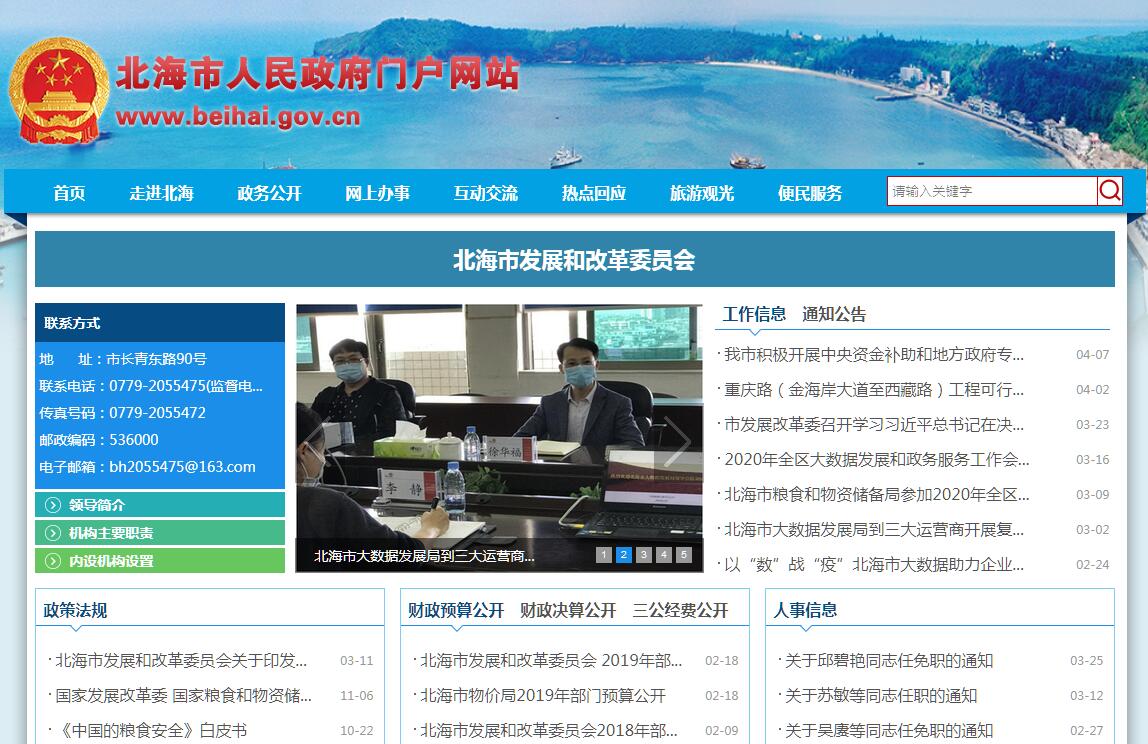The height and width of the screenshot is (744, 1148).
Task: Show the 三公经费公开 tab
Action: click(x=680, y=610)
